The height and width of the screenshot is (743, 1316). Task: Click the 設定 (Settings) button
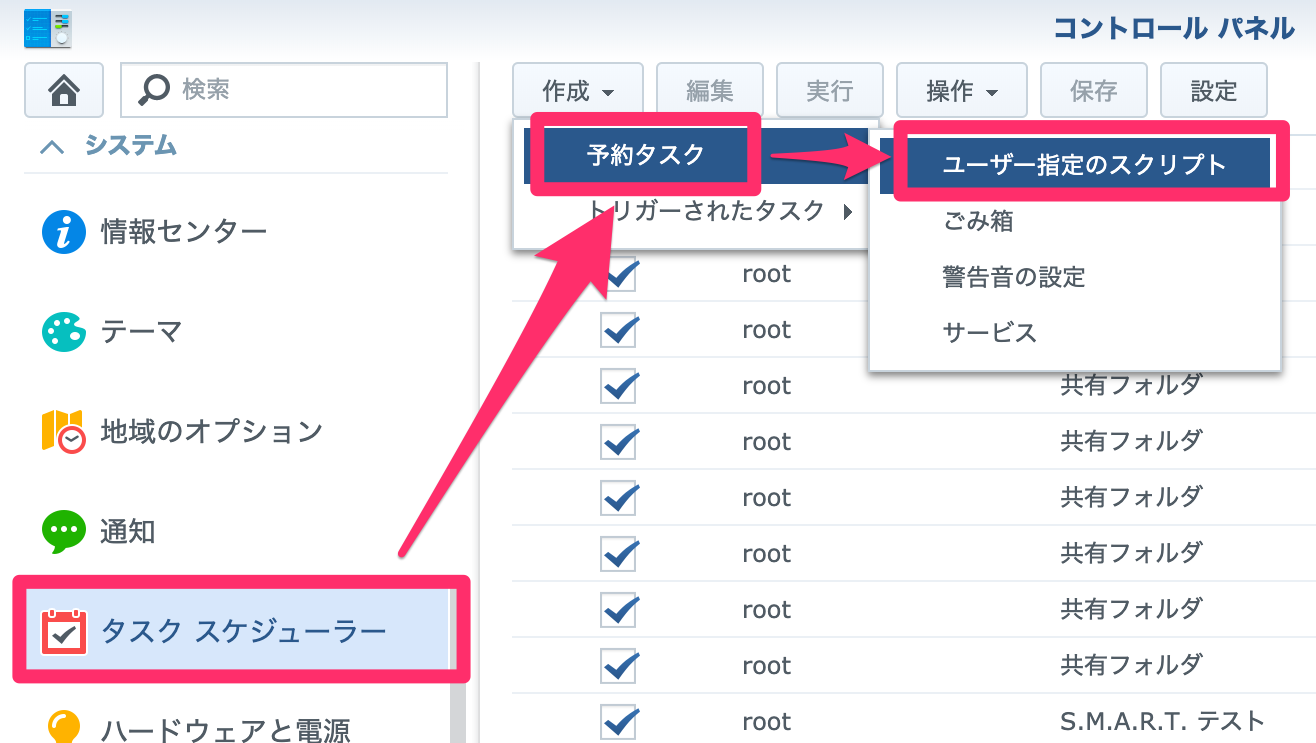tap(1213, 92)
